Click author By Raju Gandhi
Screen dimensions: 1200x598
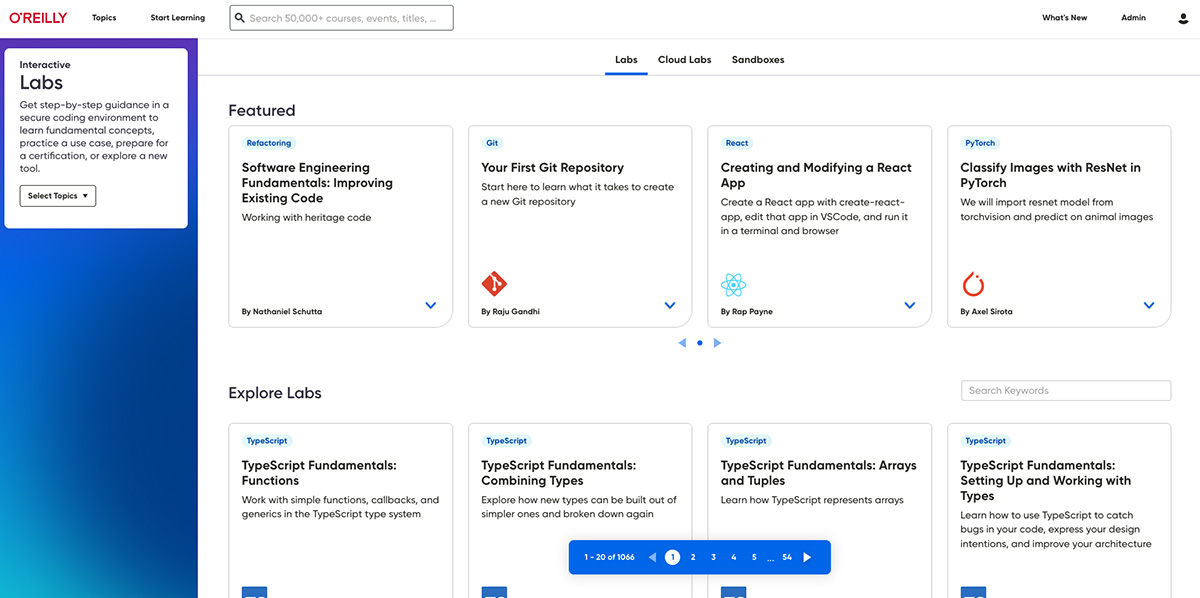coord(510,312)
